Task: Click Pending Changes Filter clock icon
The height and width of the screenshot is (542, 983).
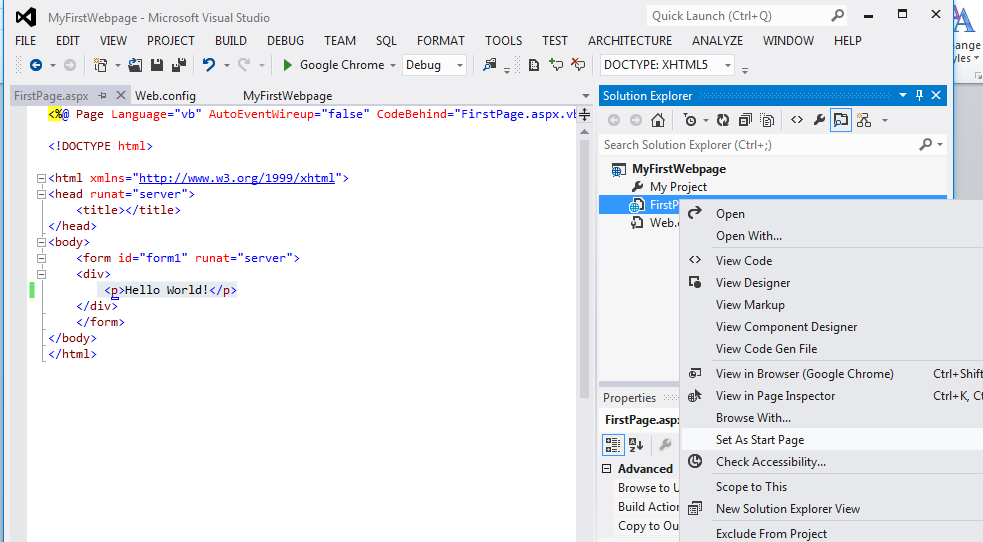Action: 690,120
